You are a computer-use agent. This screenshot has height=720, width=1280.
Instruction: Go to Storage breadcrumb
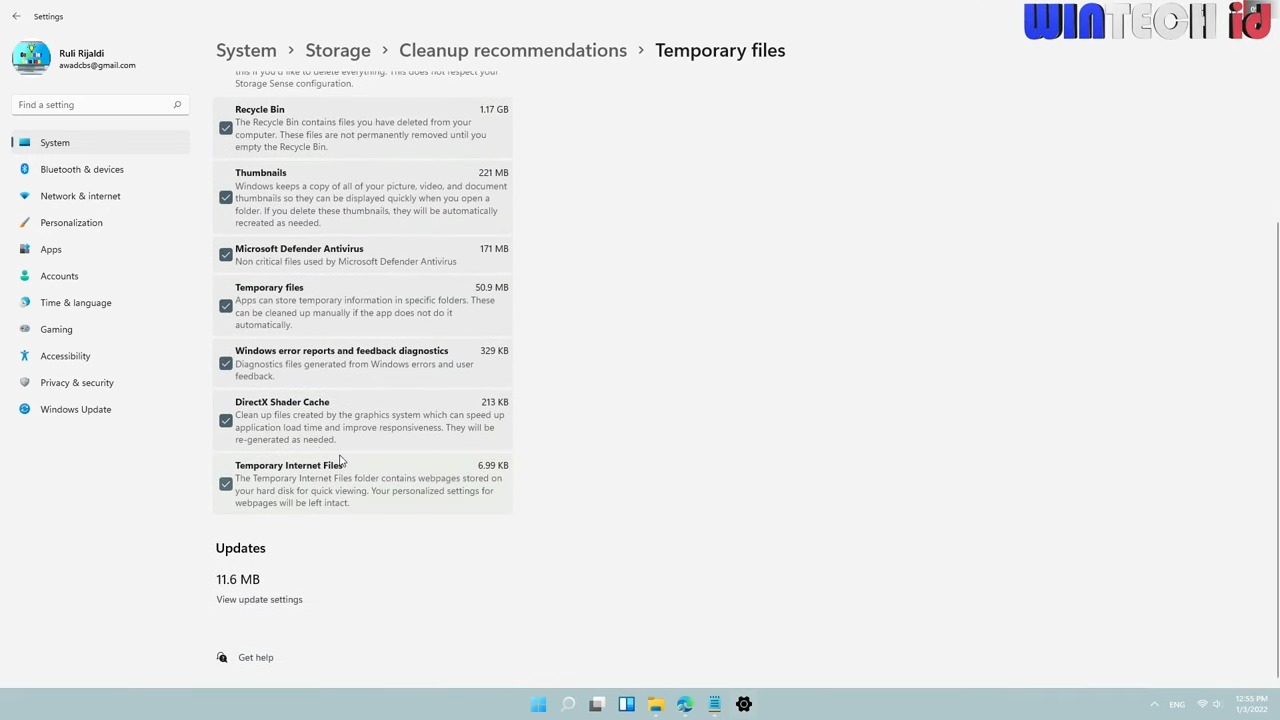[338, 50]
